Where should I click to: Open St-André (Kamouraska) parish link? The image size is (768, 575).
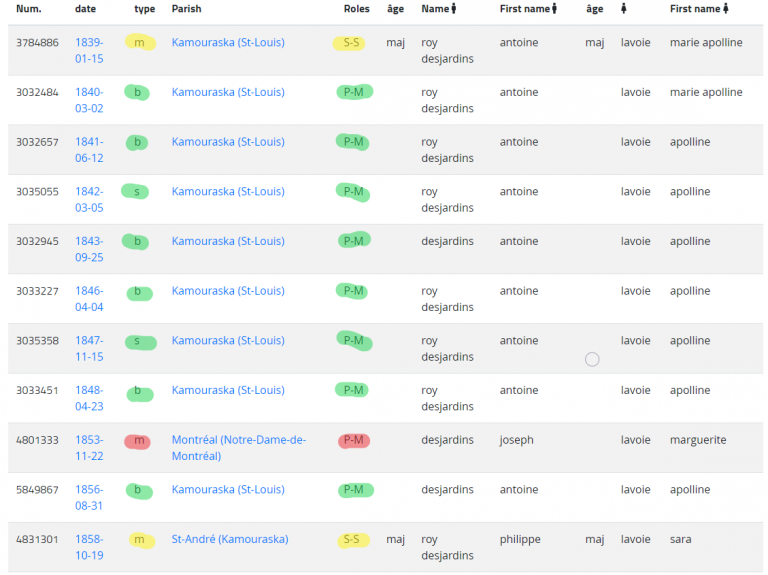pyautogui.click(x=229, y=539)
